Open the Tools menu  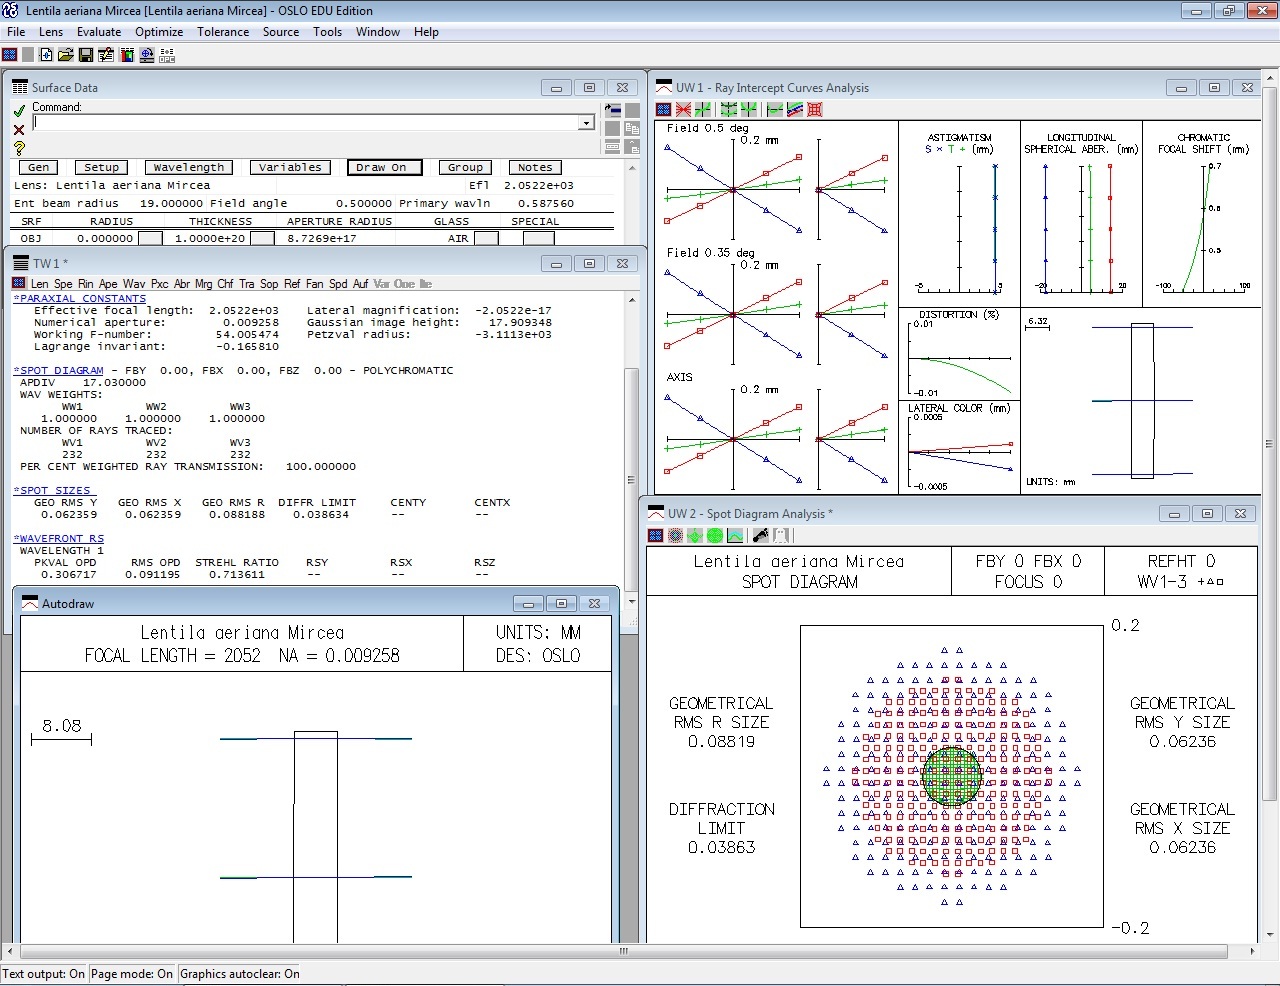click(x=328, y=32)
